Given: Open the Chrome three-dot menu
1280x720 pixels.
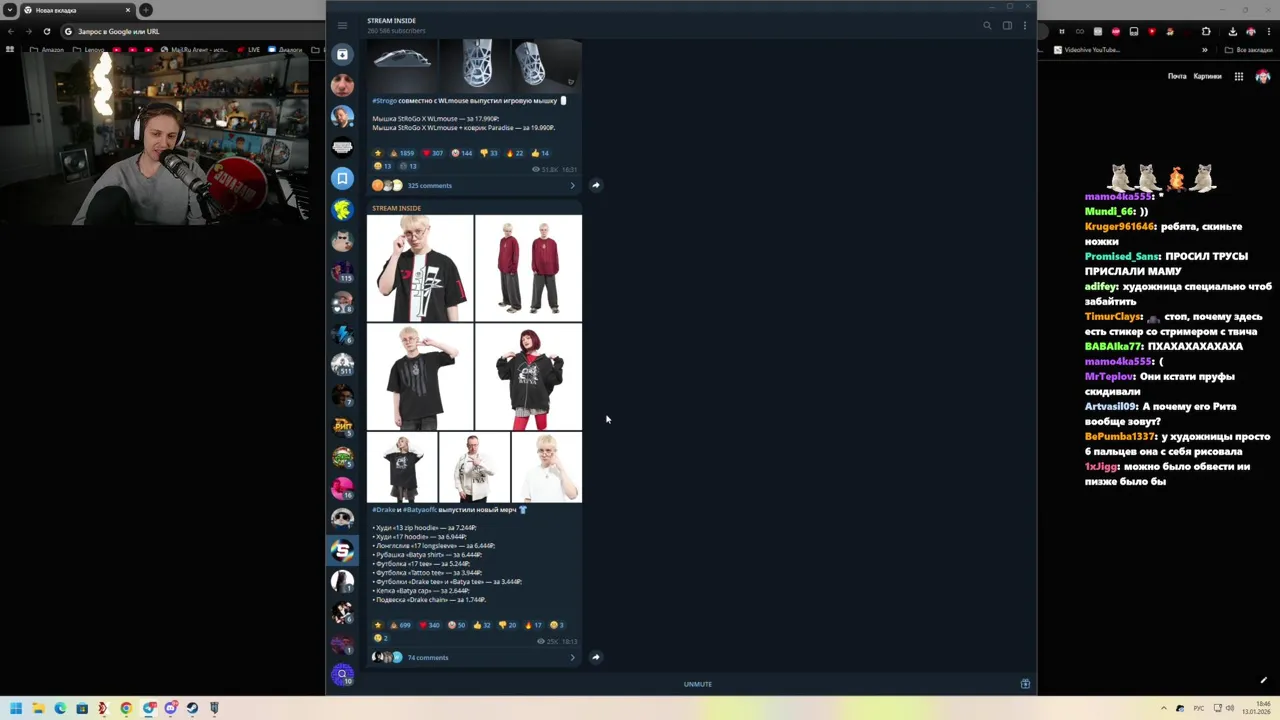Looking at the screenshot, I should coord(1269,32).
